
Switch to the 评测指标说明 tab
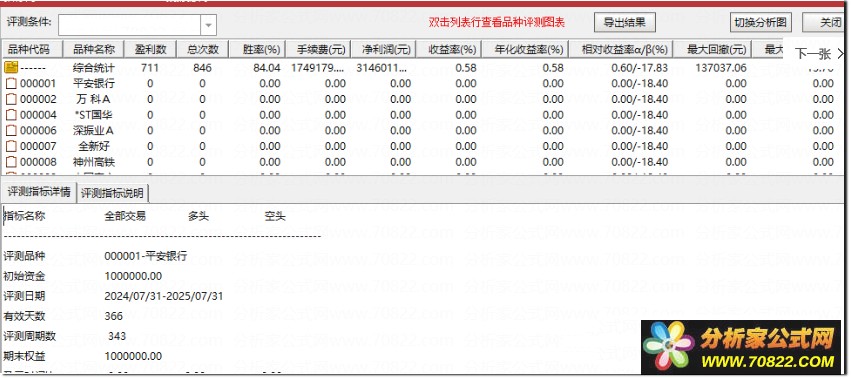tap(112, 193)
